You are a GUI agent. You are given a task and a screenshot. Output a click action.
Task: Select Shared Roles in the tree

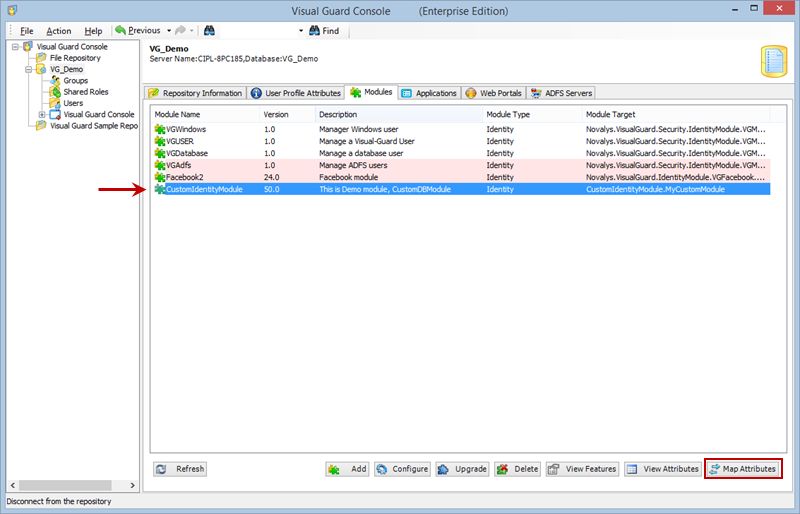pyautogui.click(x=86, y=92)
